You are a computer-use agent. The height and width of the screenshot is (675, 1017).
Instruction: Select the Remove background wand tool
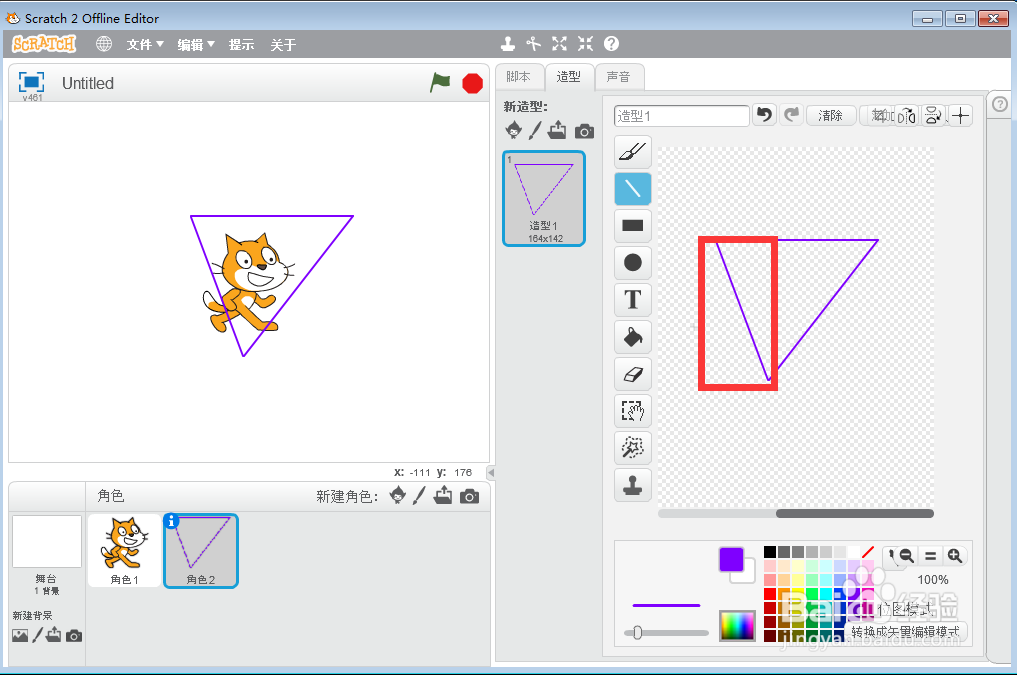click(632, 448)
